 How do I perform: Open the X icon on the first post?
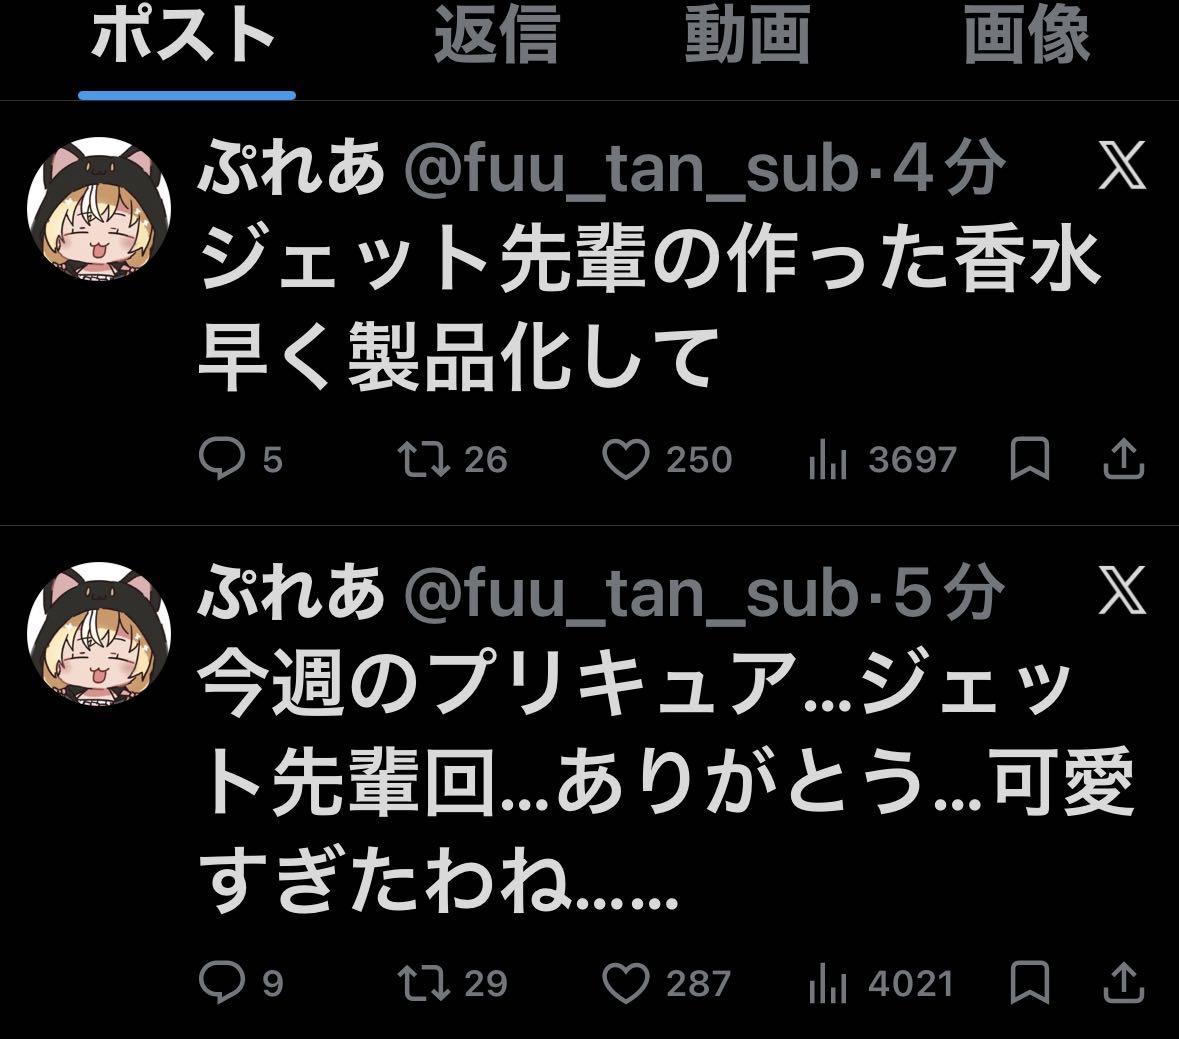(1122, 165)
